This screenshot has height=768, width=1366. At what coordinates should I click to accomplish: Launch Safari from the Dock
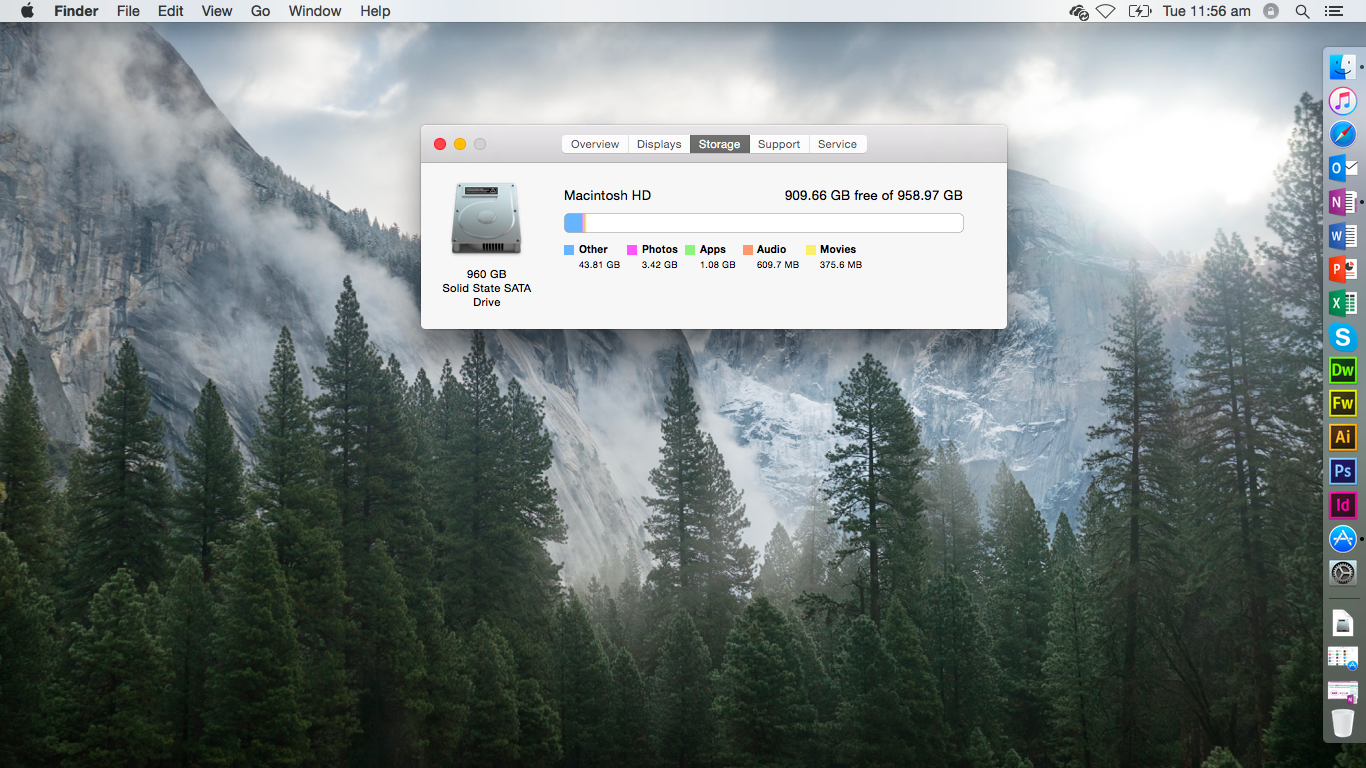[x=1342, y=134]
